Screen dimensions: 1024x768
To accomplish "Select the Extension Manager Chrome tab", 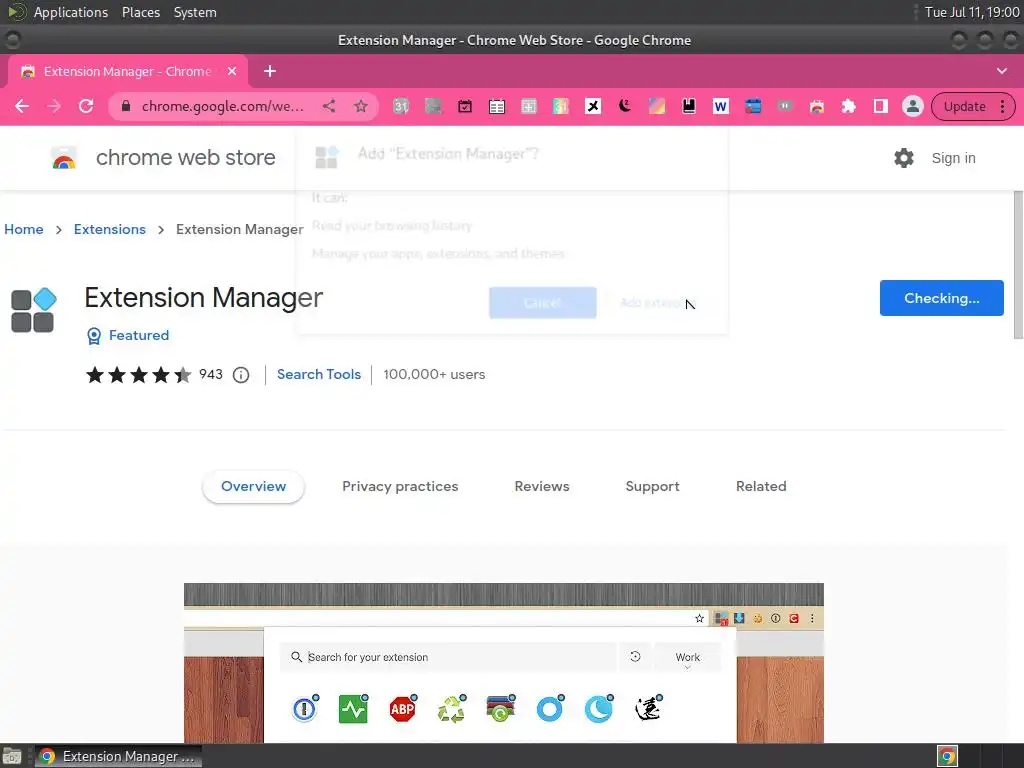I will point(127,71).
